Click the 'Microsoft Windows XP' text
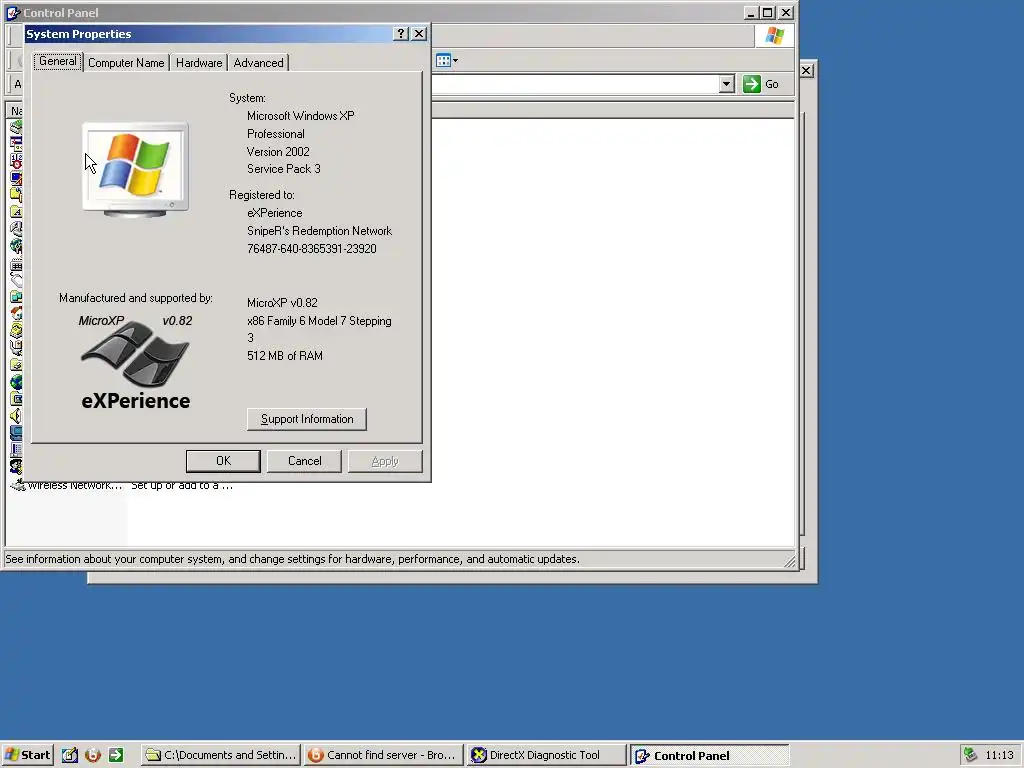The image size is (1024, 768). (x=300, y=116)
